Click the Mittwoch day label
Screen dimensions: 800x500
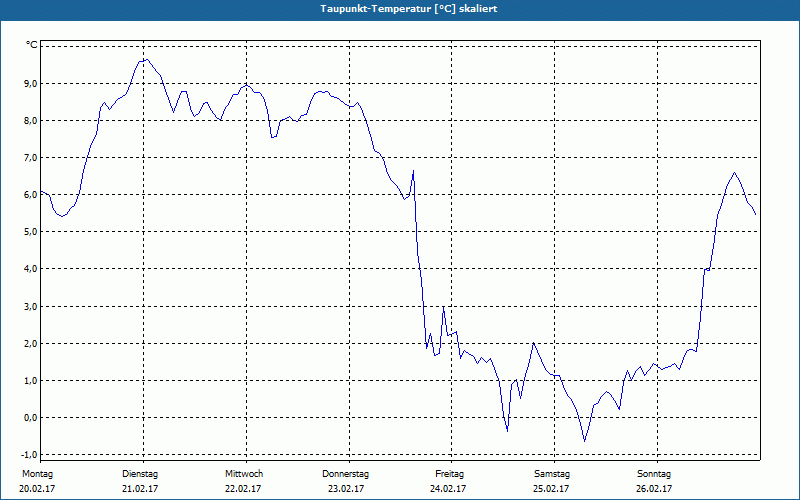pos(244,474)
